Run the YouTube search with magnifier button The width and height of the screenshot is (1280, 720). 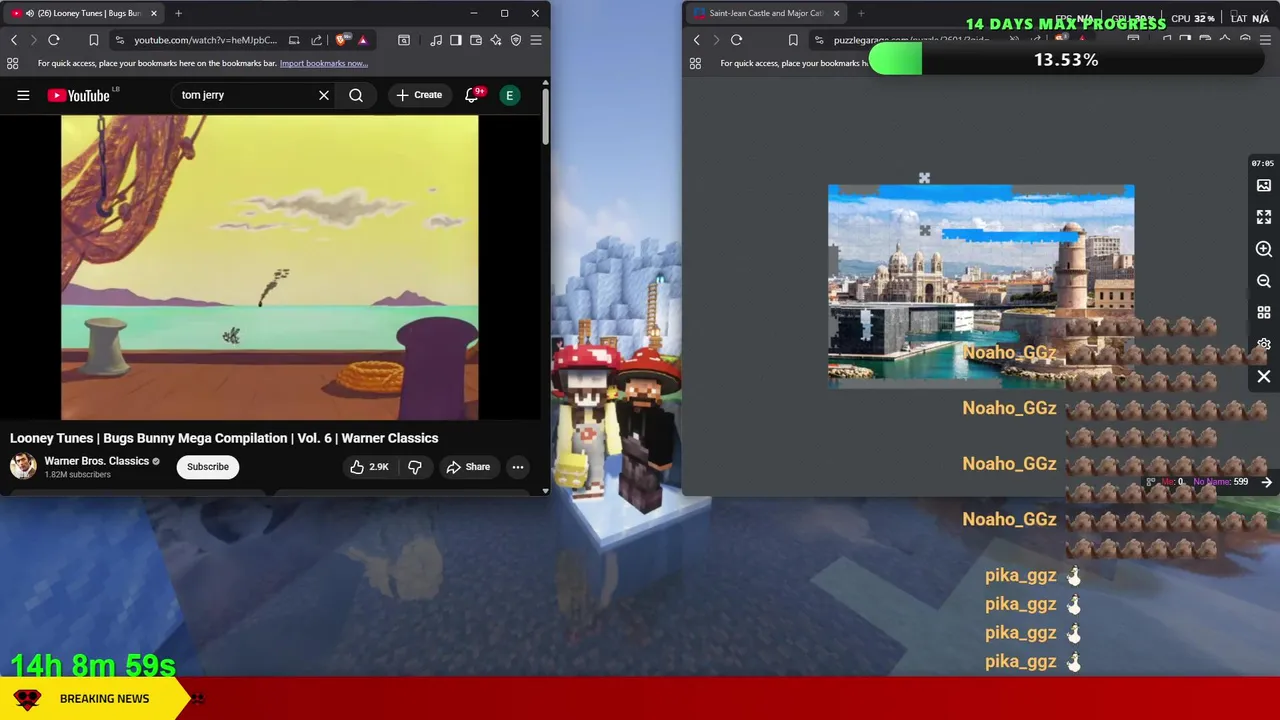coord(356,95)
